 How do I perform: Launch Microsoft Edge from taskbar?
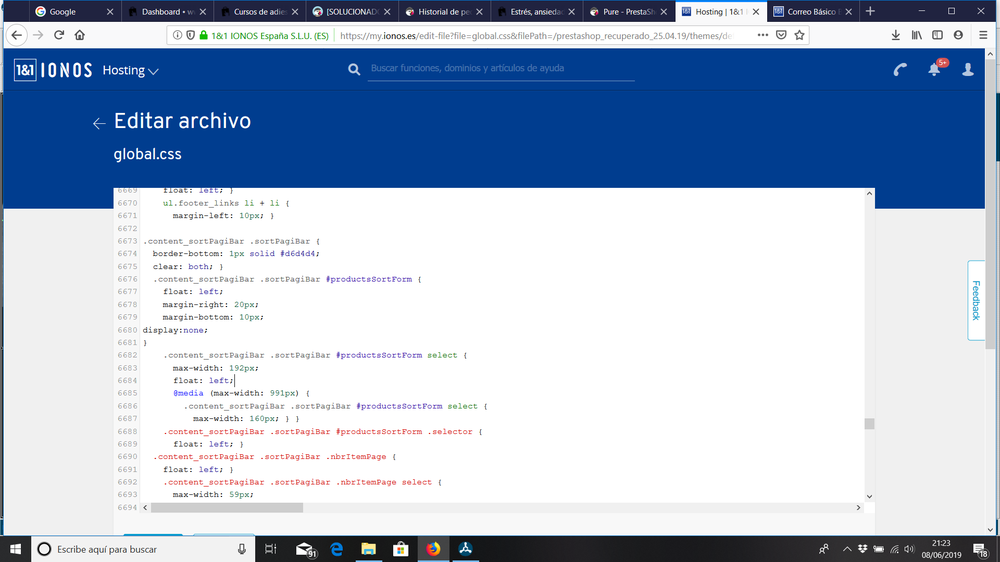point(337,549)
